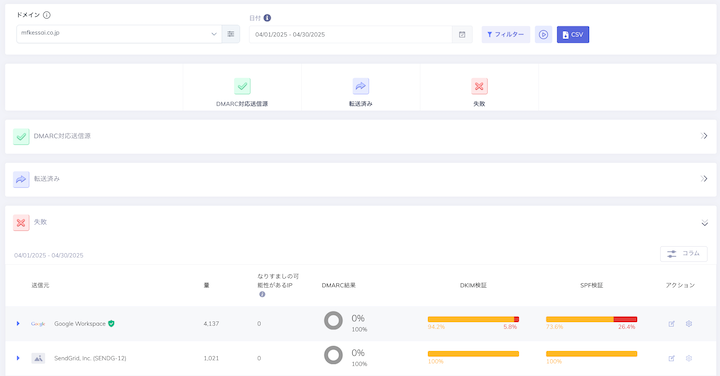Click the SendGrid, Inc. (SENDG-12) sender name
This screenshot has width=720, height=376.
coord(90,358)
